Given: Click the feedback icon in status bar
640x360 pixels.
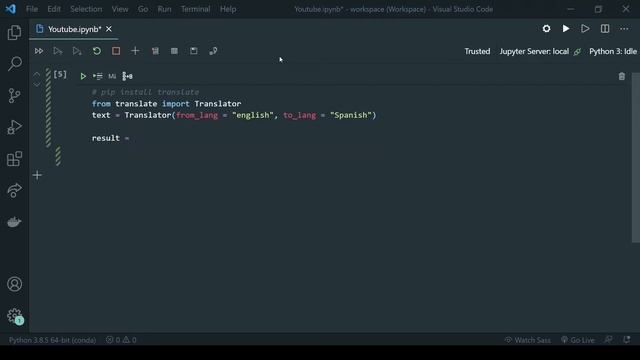Looking at the screenshot, I should [609, 340].
